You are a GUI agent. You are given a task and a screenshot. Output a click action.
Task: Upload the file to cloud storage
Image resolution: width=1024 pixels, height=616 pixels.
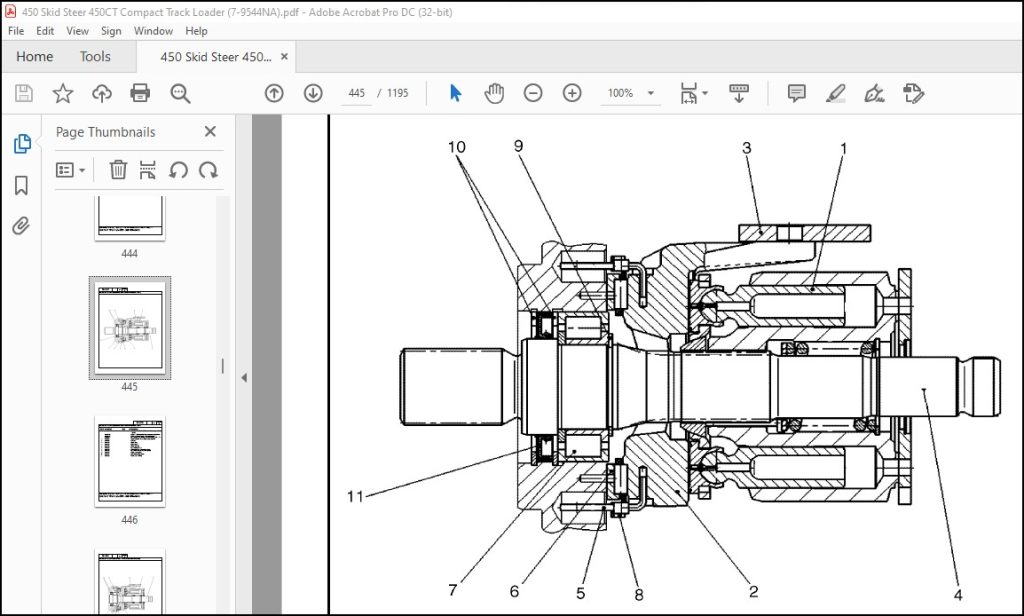(102, 93)
